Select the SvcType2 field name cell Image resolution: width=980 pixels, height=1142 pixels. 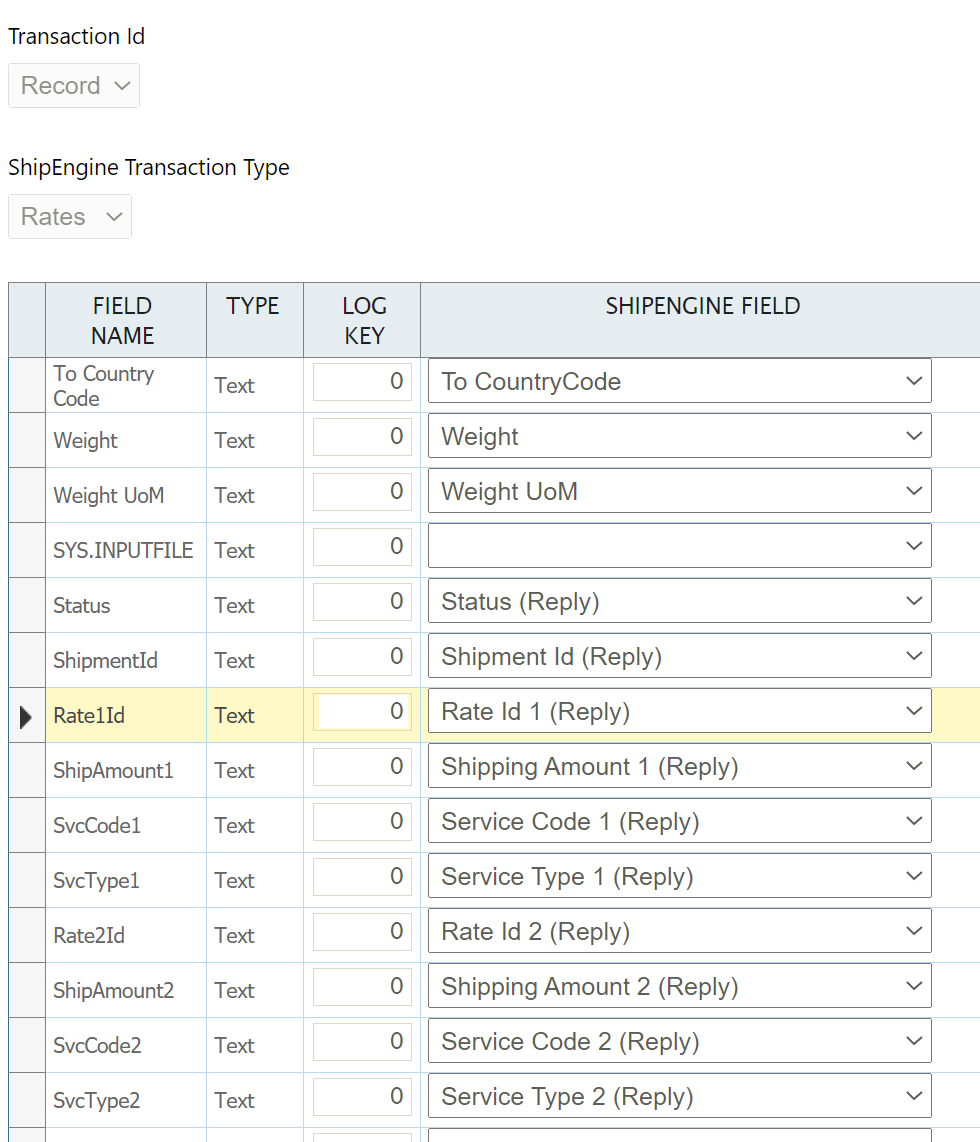125,1100
